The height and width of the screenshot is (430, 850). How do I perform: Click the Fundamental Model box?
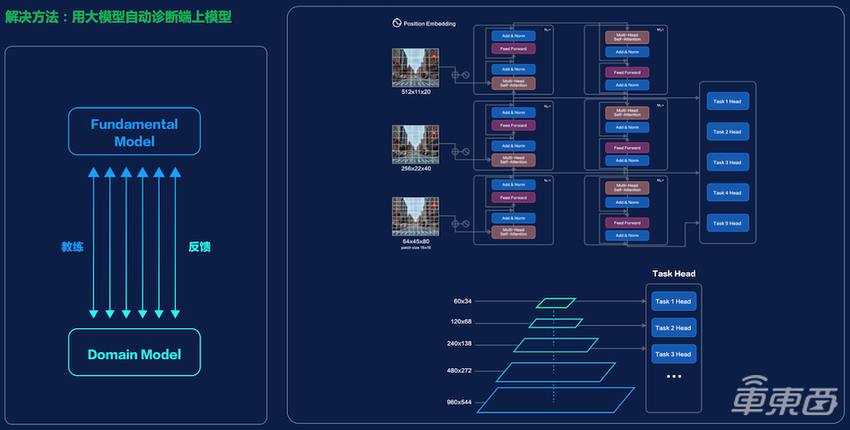tap(134, 133)
